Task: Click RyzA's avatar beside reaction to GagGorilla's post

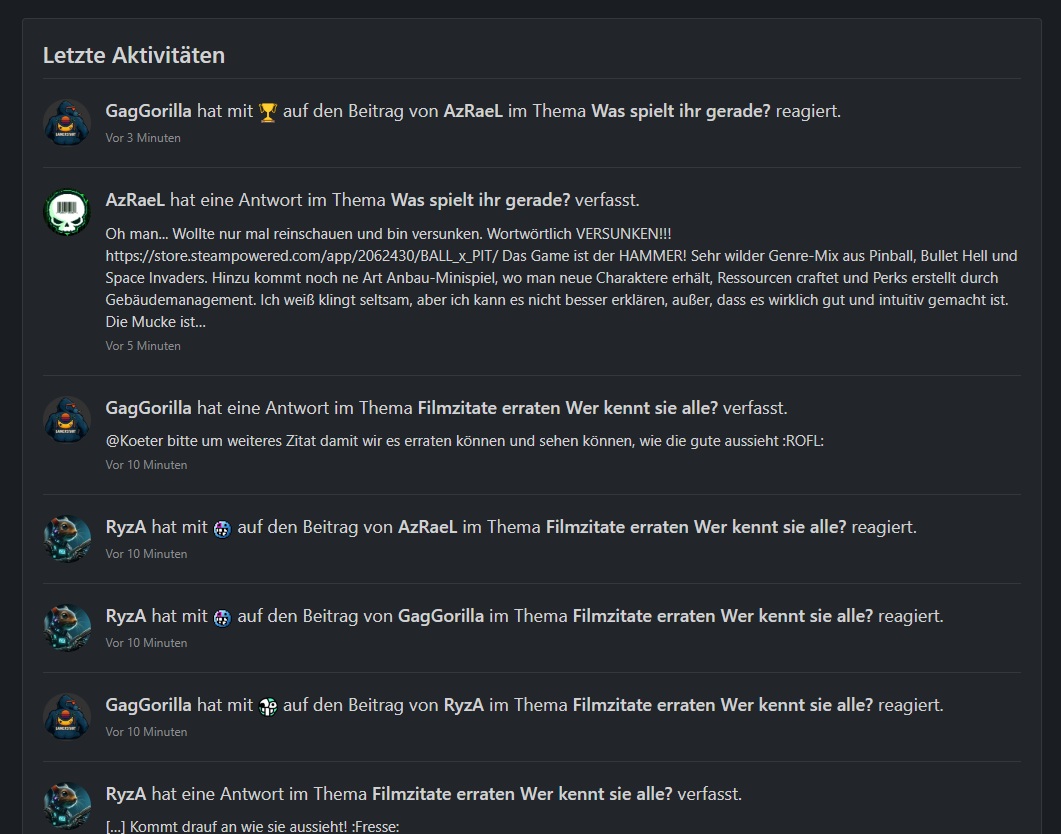Action: click(67, 628)
